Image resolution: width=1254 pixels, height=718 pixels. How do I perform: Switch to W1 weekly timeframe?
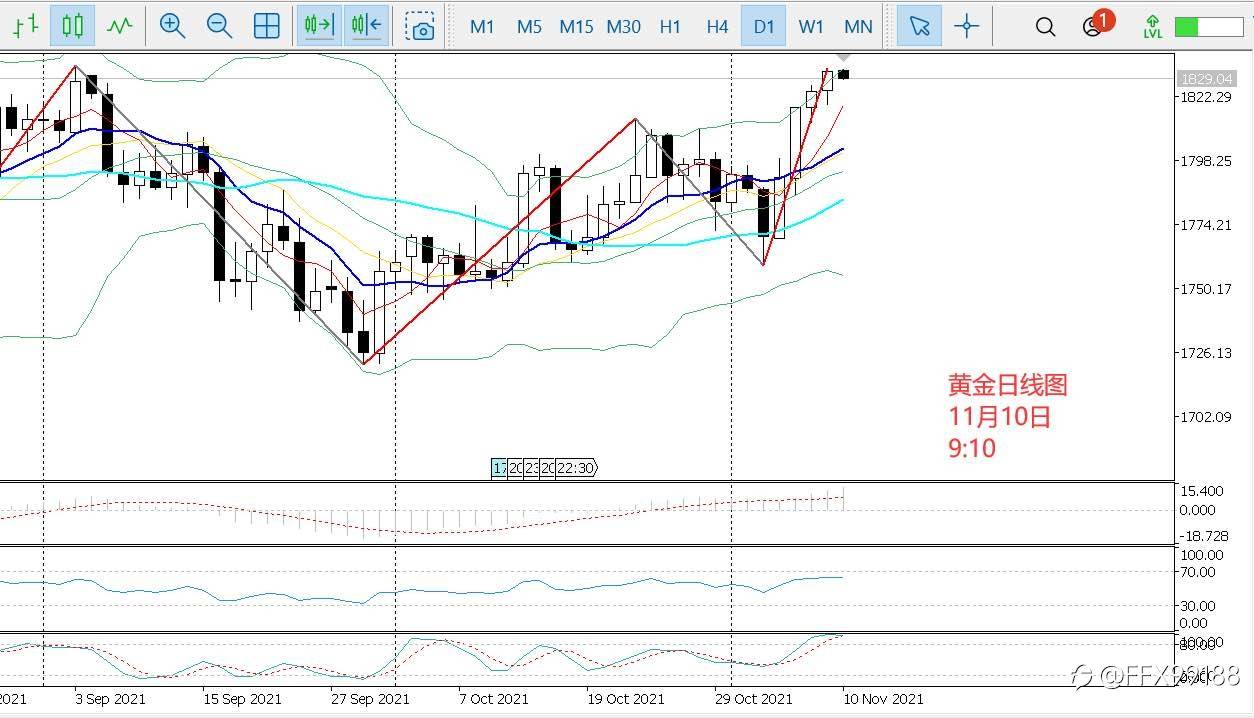811,27
